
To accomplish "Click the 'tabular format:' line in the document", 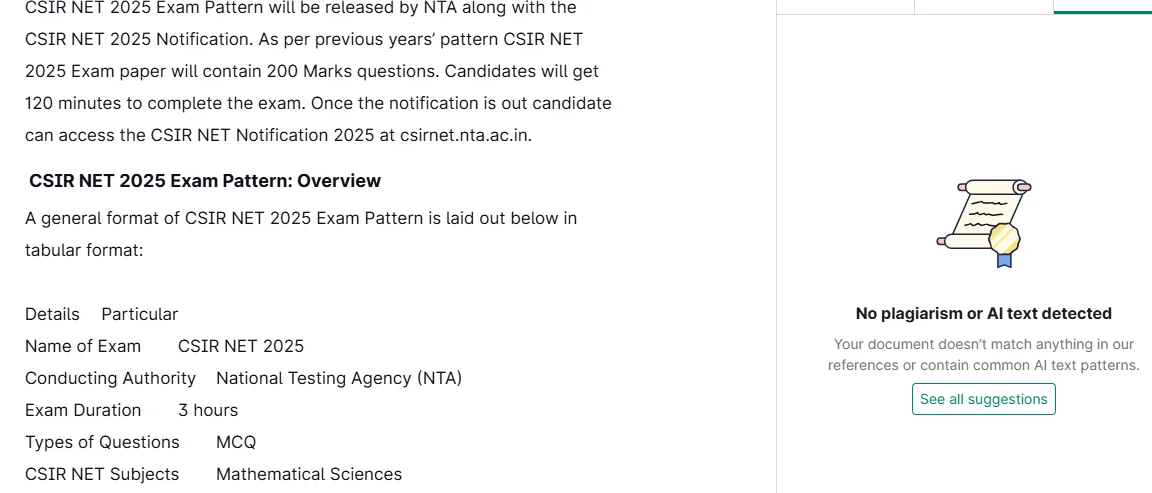I will 84,250.
